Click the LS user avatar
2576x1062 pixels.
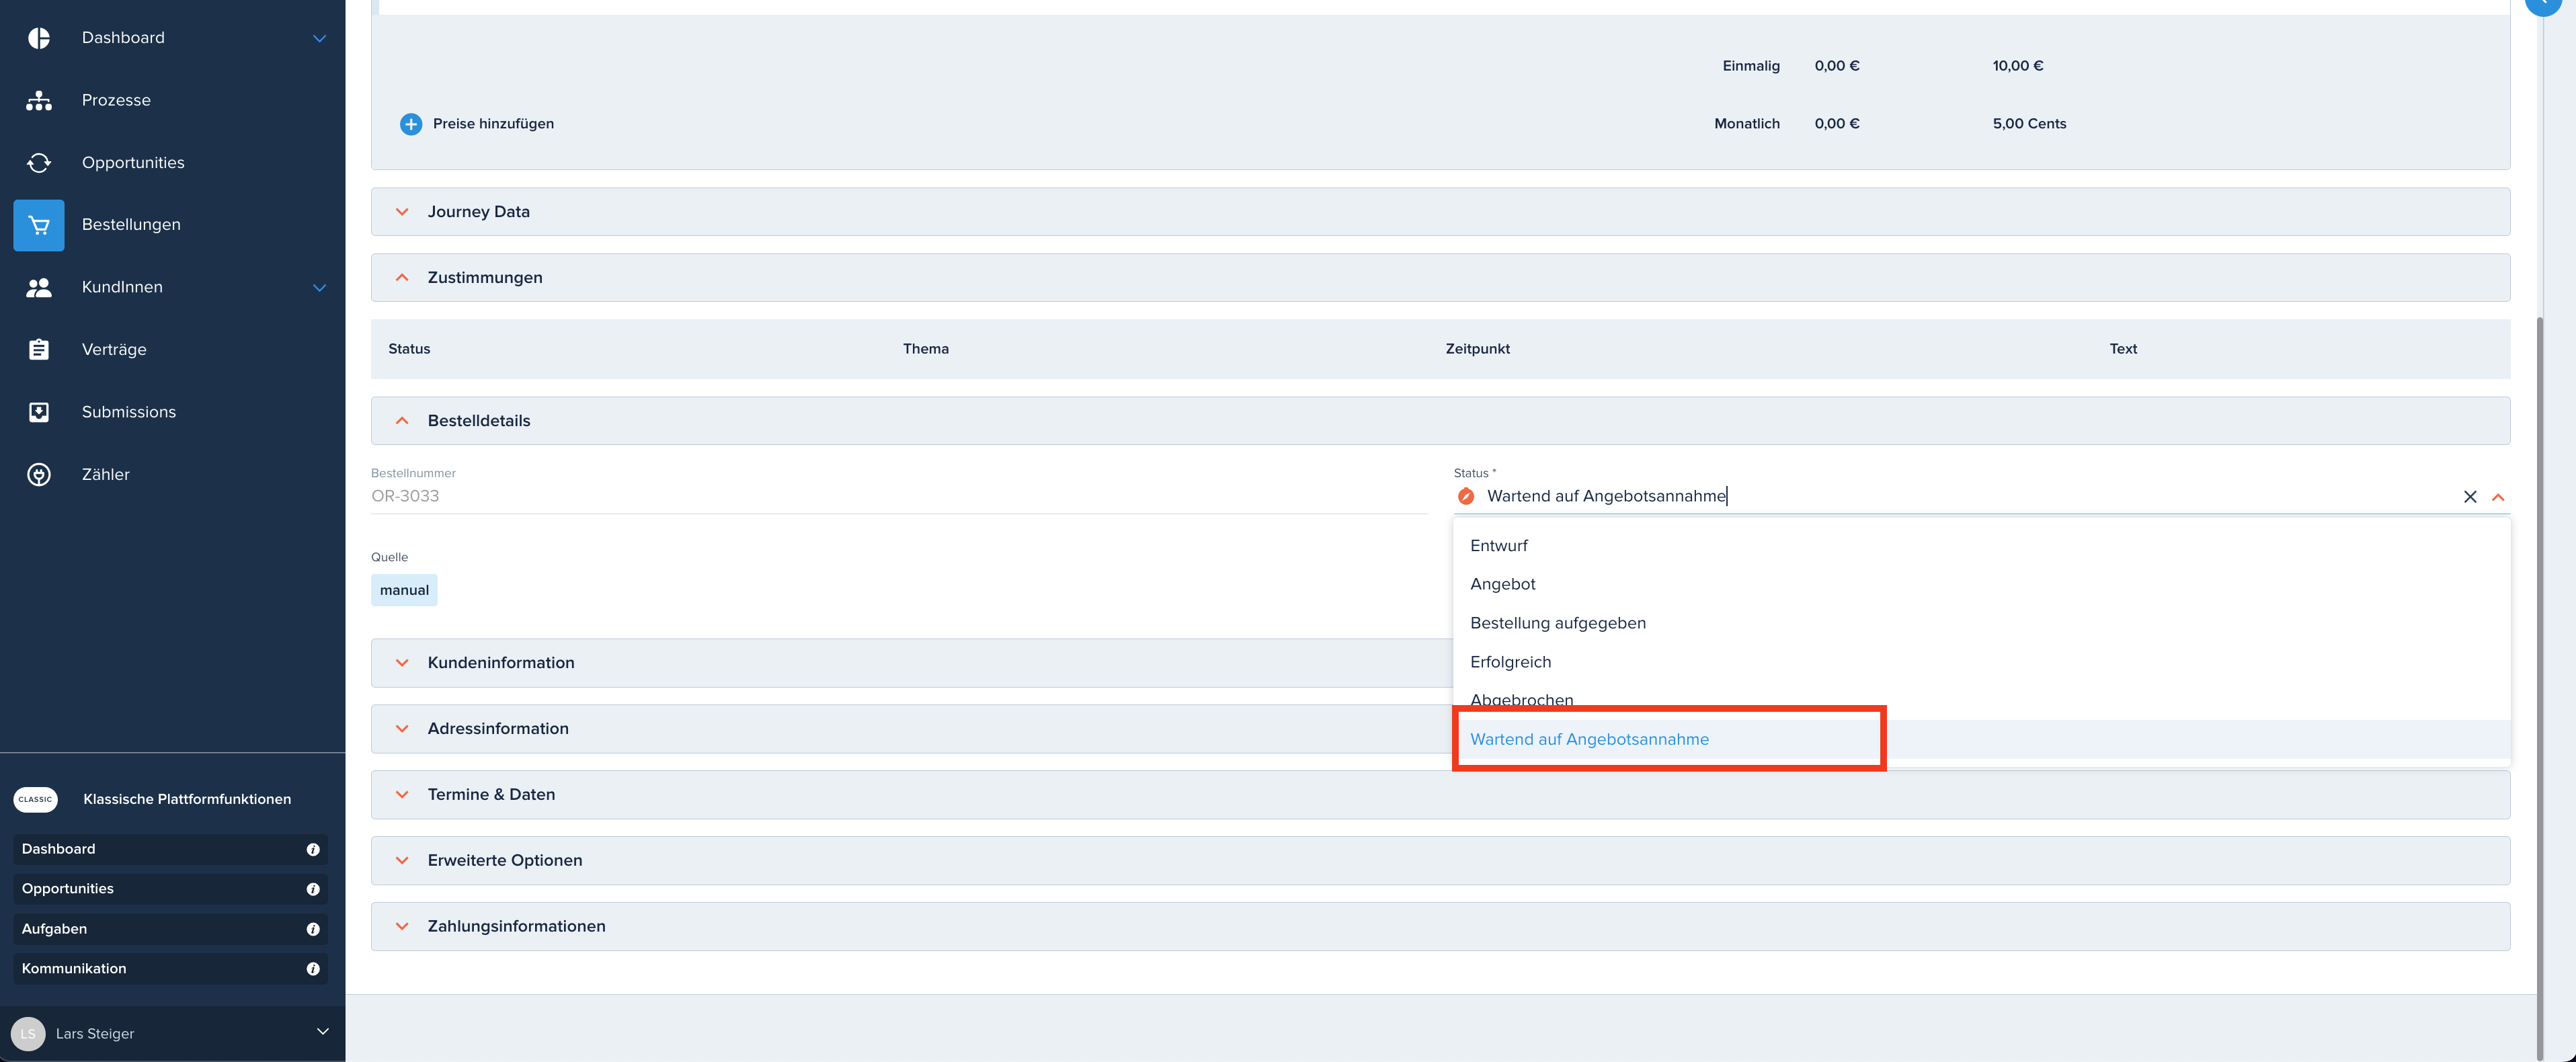point(28,1033)
